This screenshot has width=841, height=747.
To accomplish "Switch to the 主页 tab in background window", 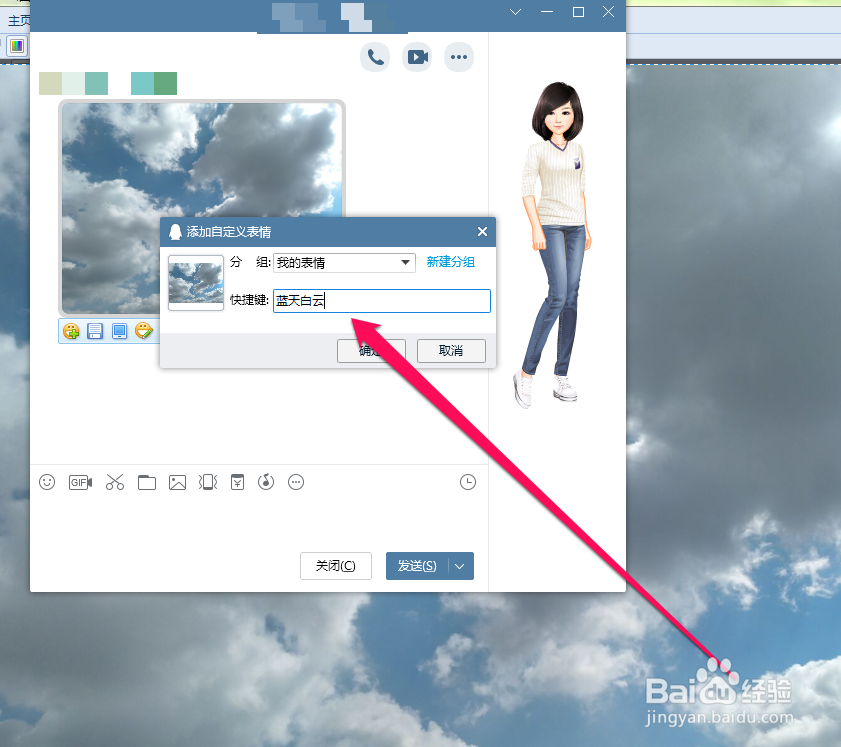I will (18, 20).
